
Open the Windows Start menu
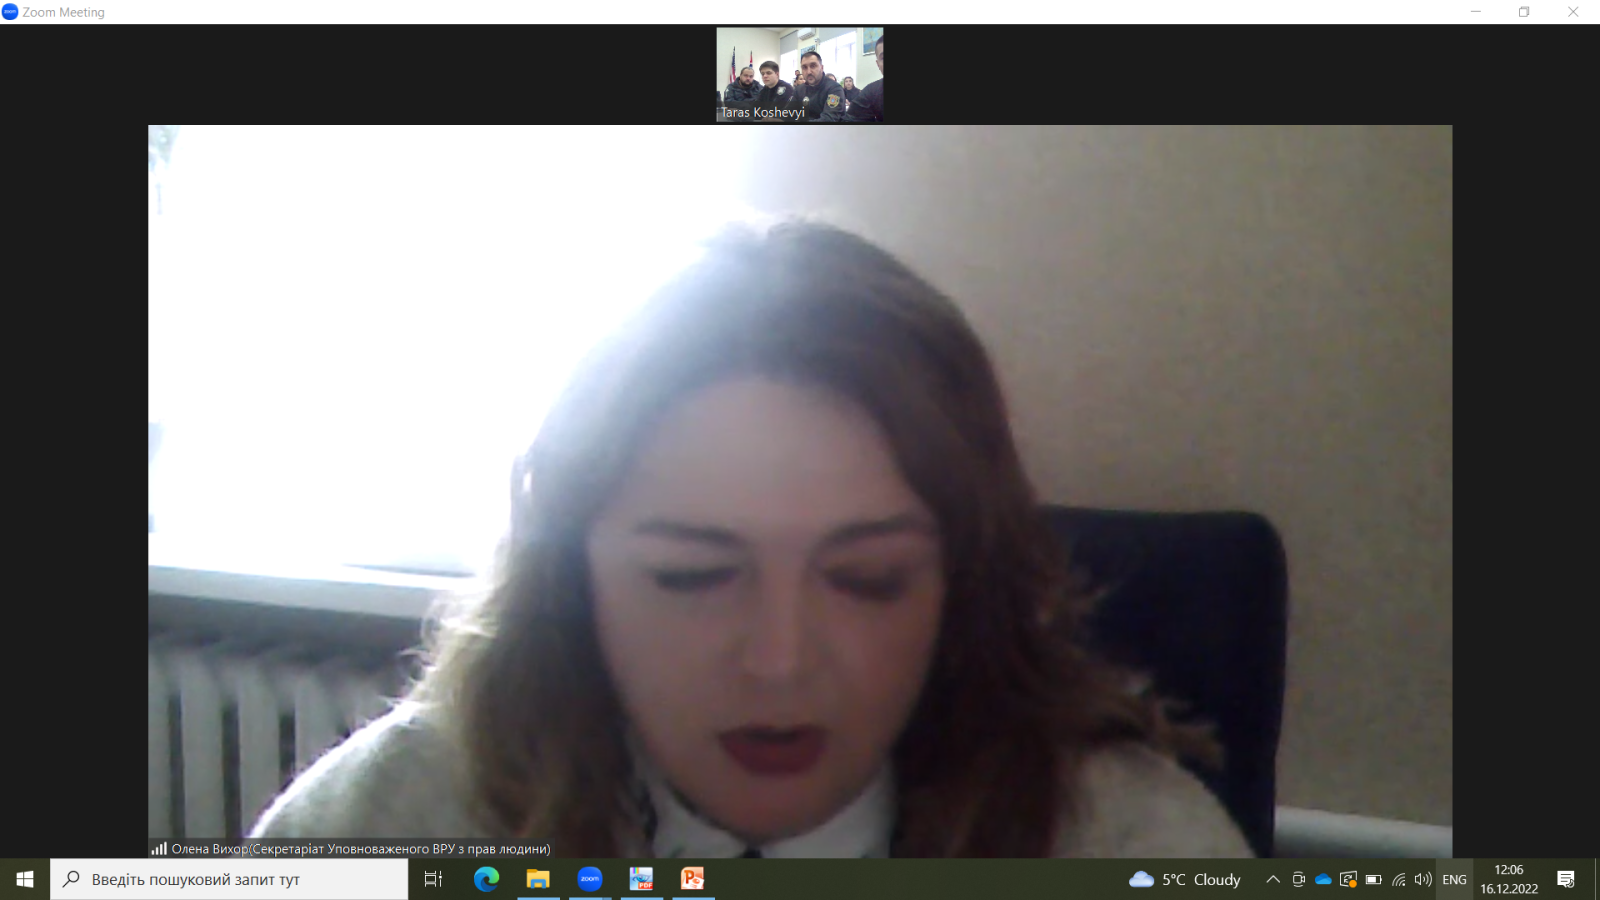coord(25,879)
